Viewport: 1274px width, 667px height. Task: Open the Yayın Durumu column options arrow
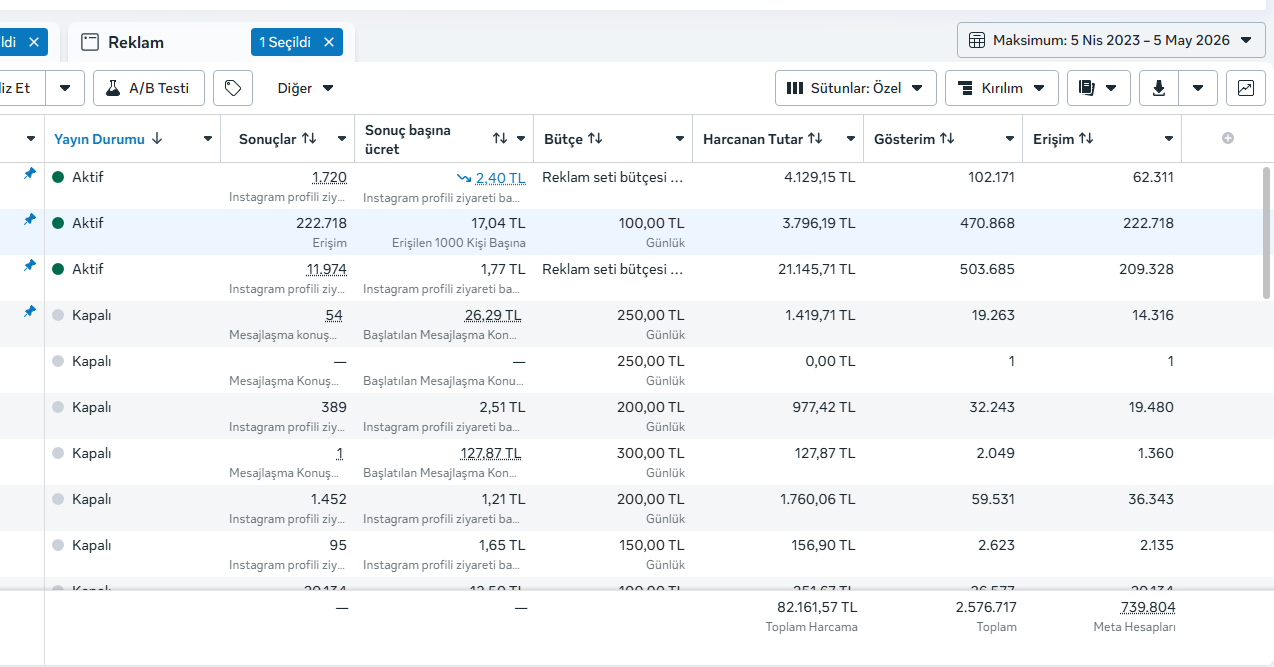pos(208,139)
